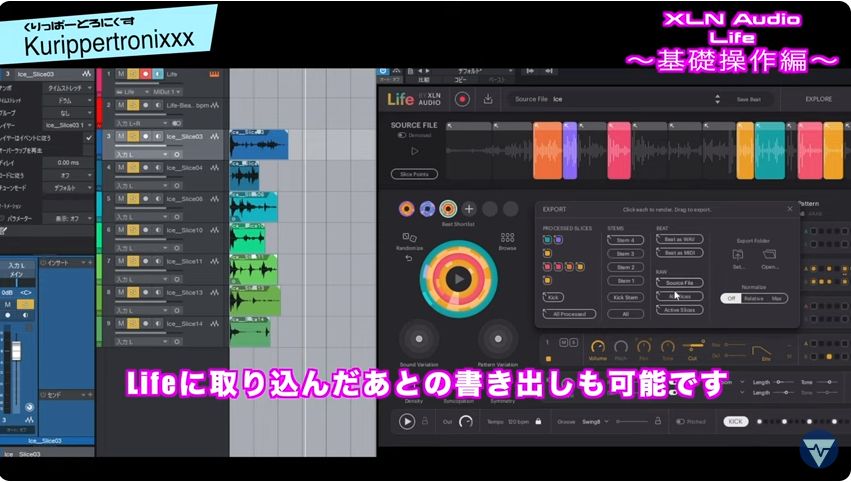Click the Randomize dice icon

[409, 237]
